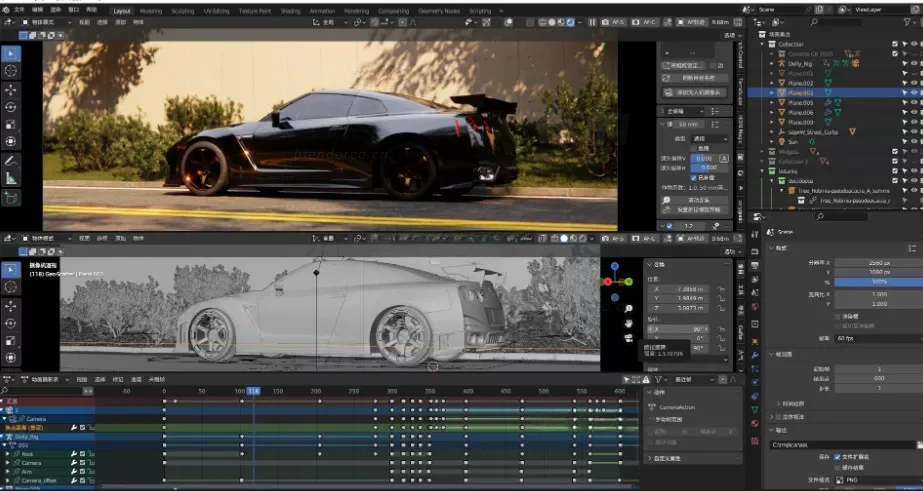This screenshot has height=491, width=923.
Task: Collapse the botaniq collection in the outliner
Action: click(763, 171)
